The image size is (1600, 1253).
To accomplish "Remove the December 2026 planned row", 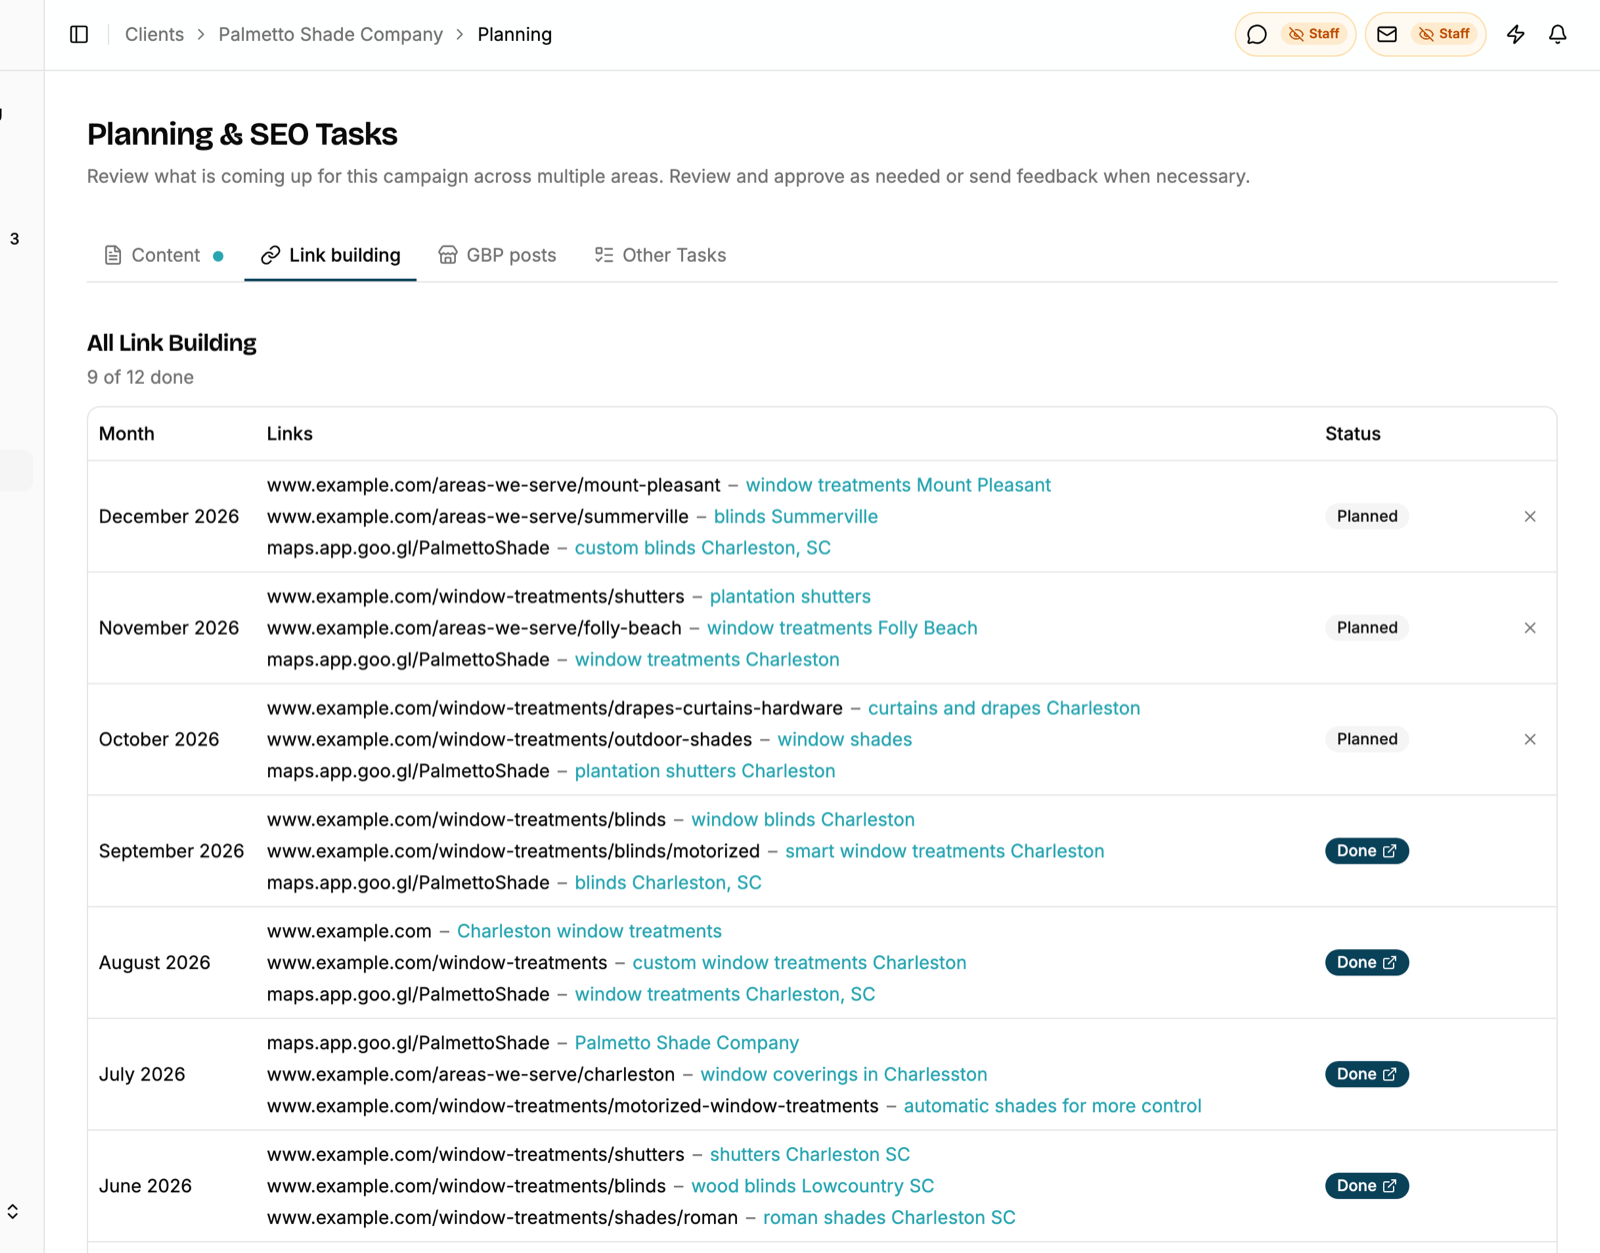I will [x=1530, y=517].
